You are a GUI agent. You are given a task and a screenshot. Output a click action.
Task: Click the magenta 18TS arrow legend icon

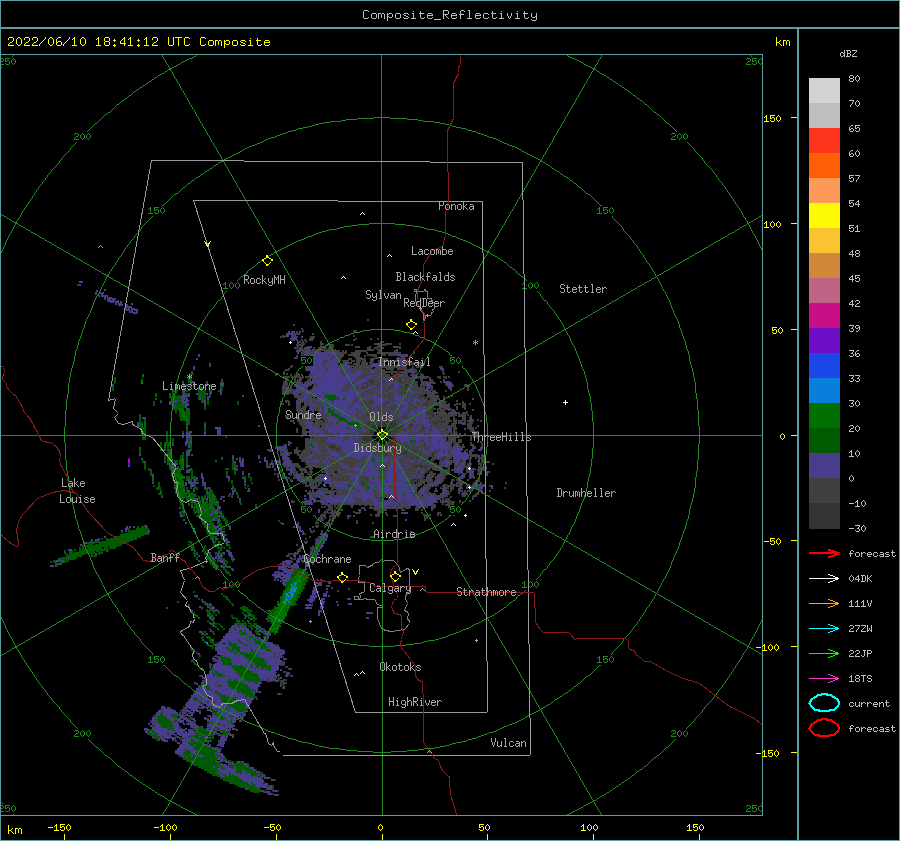point(824,679)
